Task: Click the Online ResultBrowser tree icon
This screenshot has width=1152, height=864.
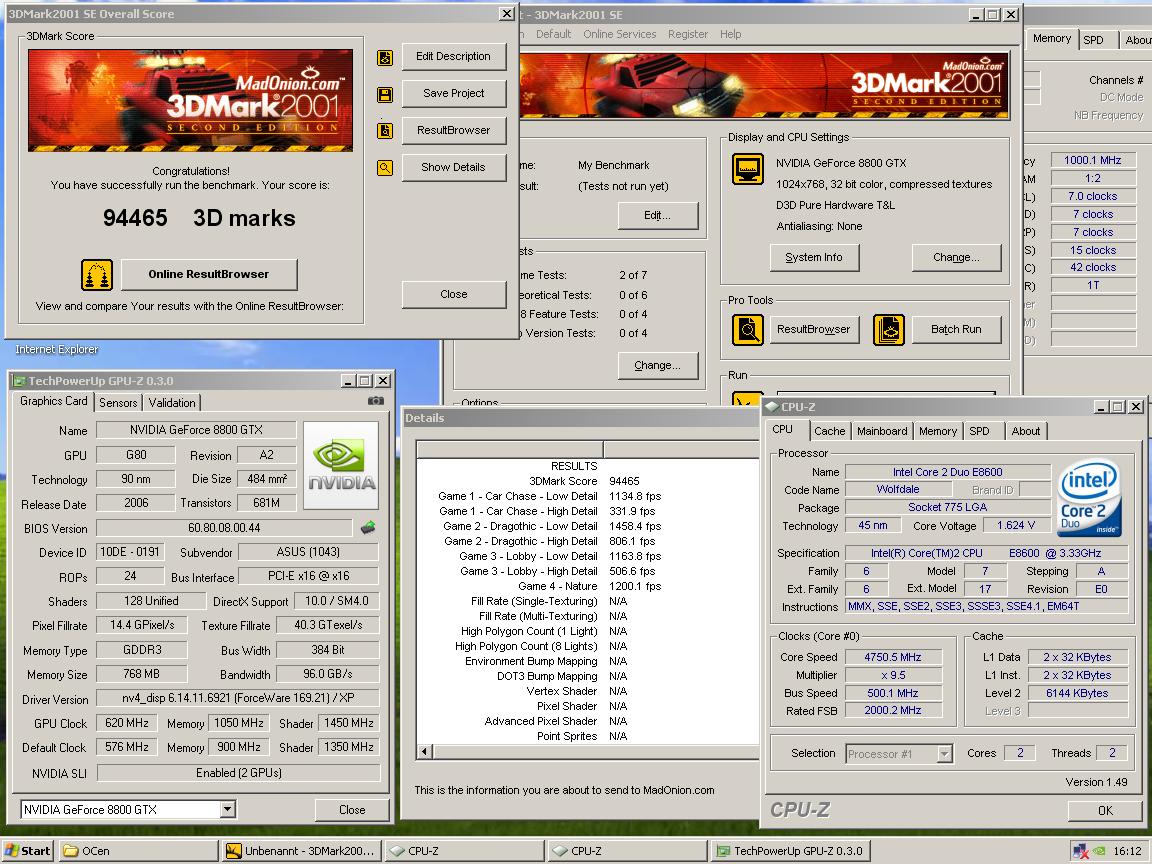Action: pos(97,275)
